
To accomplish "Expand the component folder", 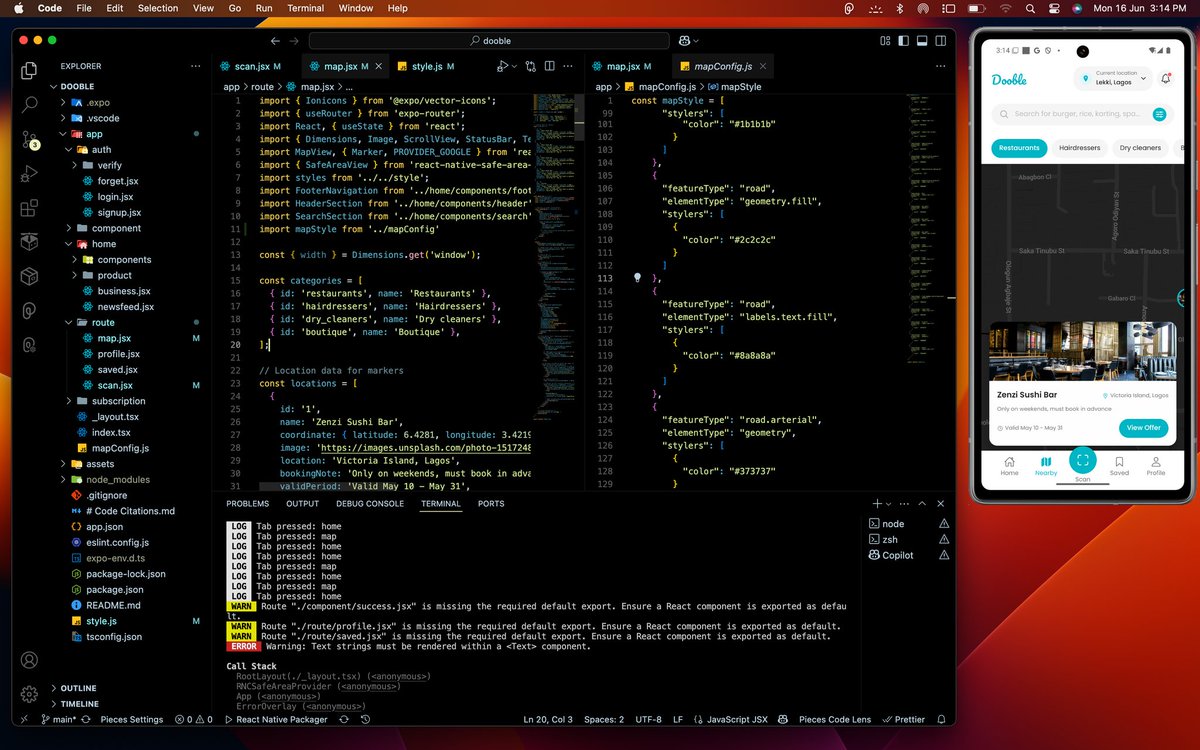I will point(69,228).
